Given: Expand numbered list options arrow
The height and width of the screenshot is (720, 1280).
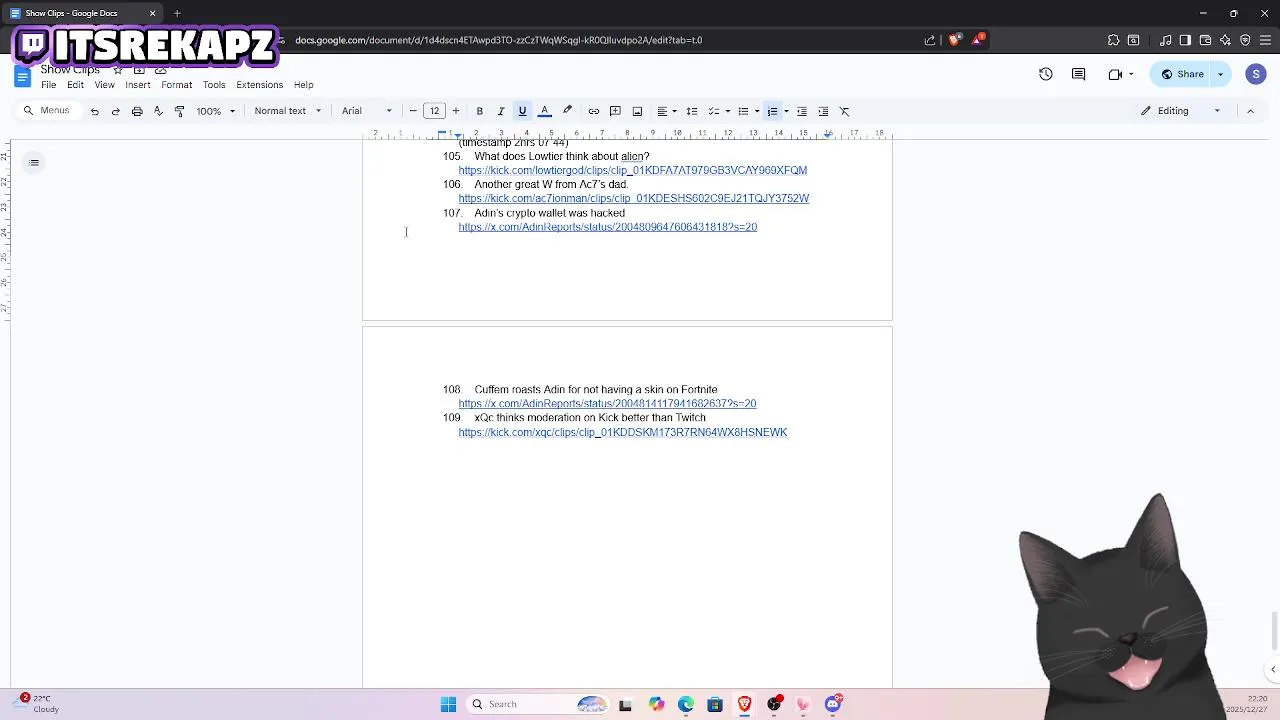Looking at the screenshot, I should tap(786, 111).
